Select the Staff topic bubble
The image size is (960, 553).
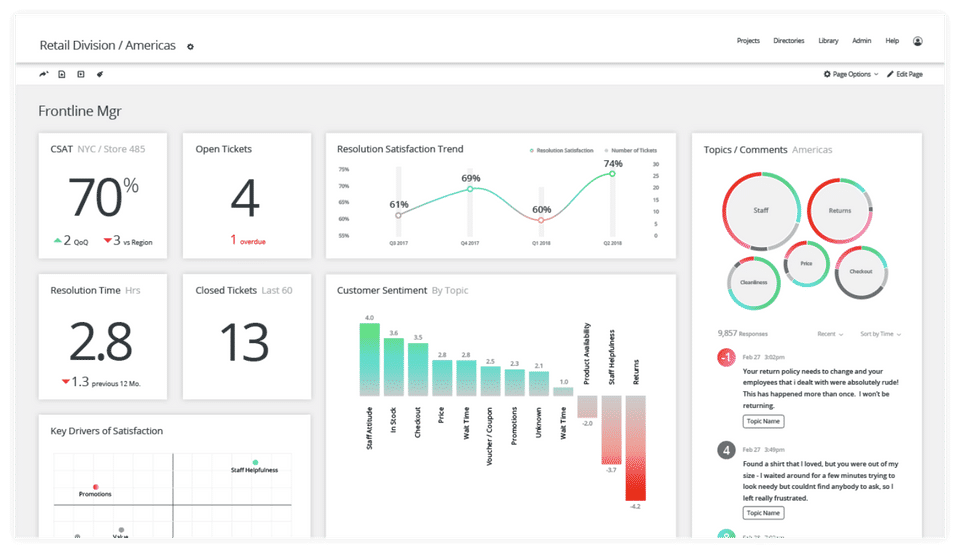[761, 211]
